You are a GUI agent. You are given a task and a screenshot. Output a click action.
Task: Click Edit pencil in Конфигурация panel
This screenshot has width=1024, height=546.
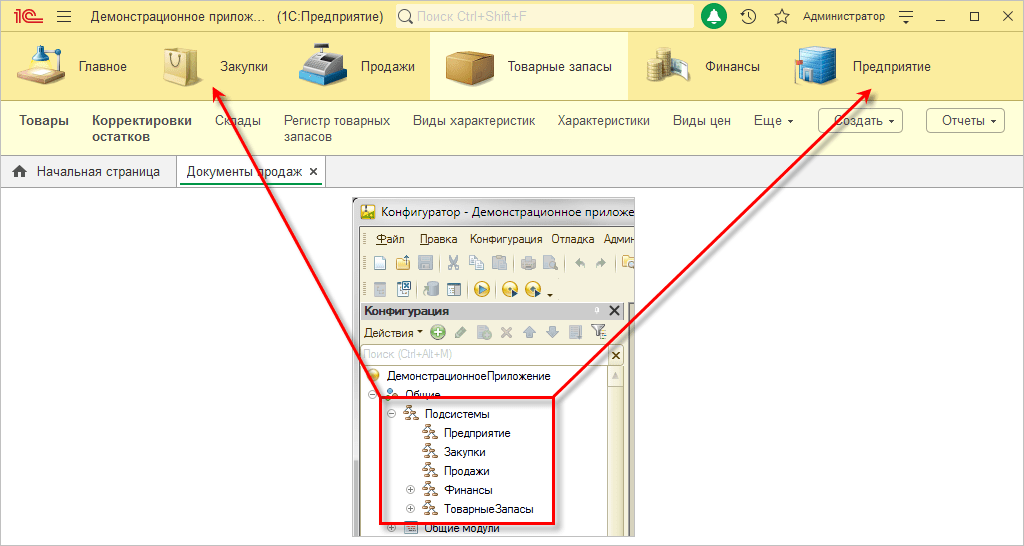[x=460, y=332]
